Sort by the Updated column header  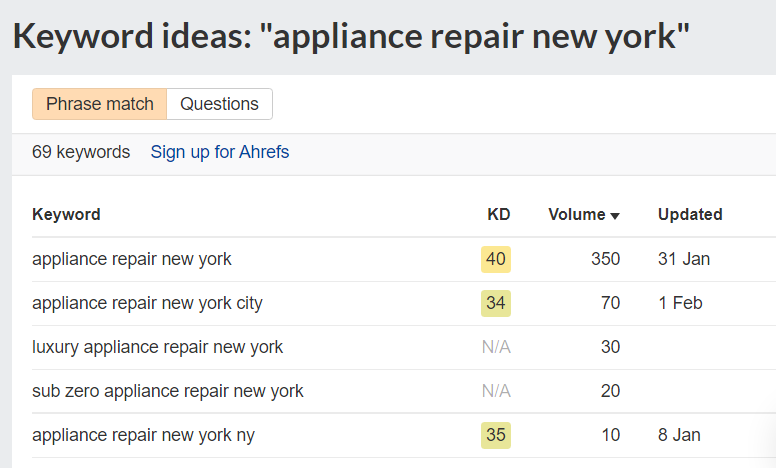click(x=690, y=214)
